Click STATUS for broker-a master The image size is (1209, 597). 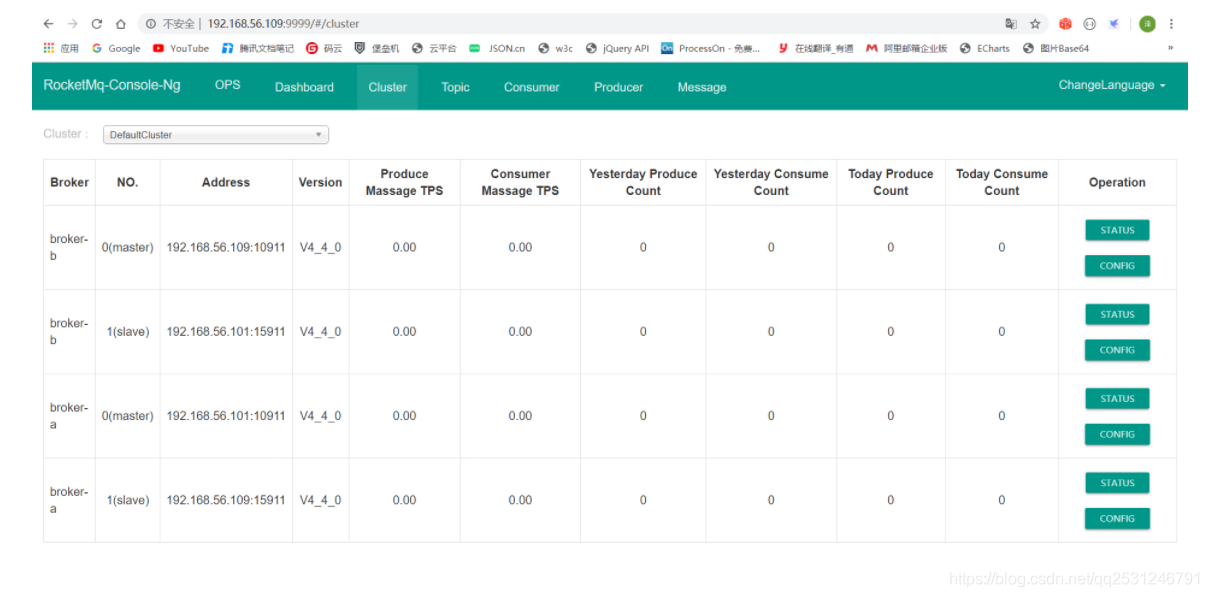point(1117,399)
